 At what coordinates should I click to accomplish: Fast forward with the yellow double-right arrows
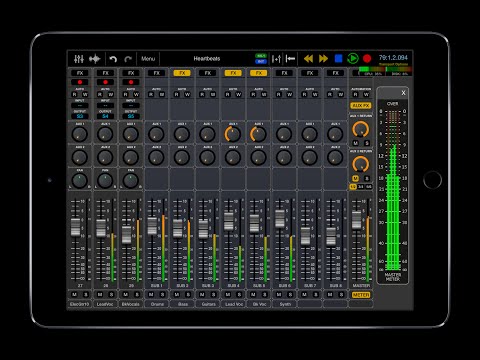click(323, 59)
